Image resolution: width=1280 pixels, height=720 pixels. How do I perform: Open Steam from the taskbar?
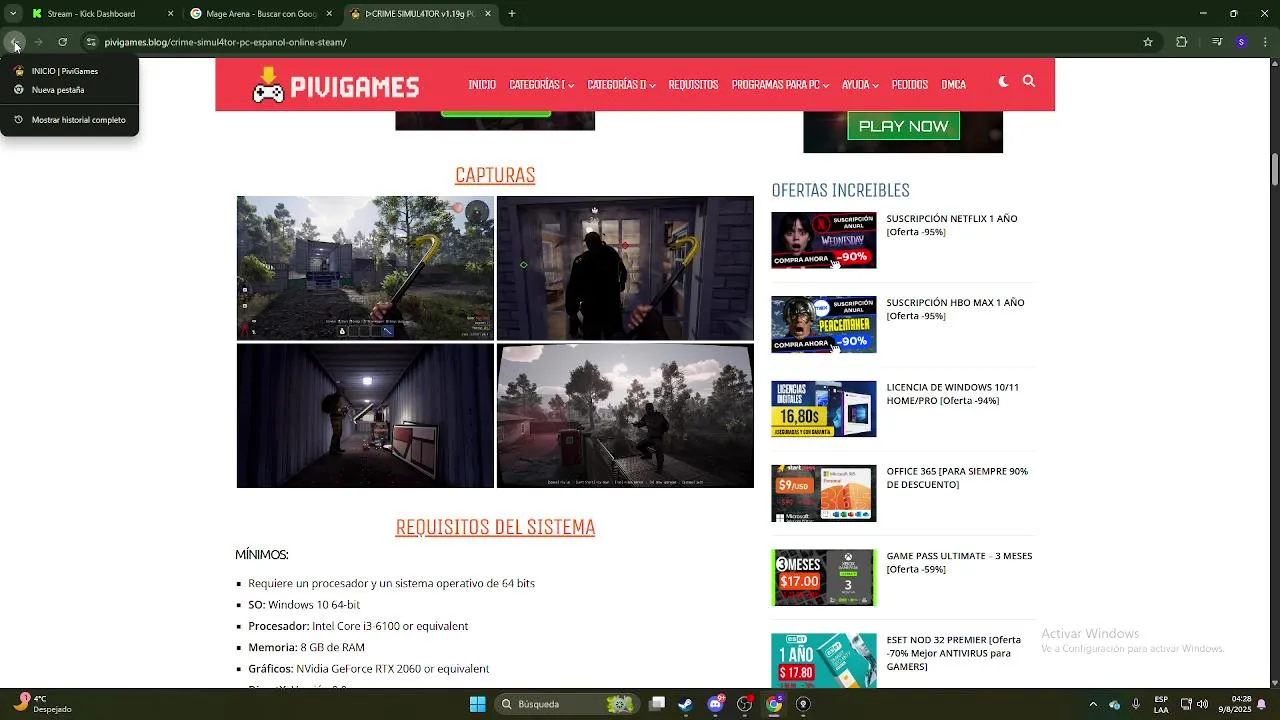[x=685, y=704]
